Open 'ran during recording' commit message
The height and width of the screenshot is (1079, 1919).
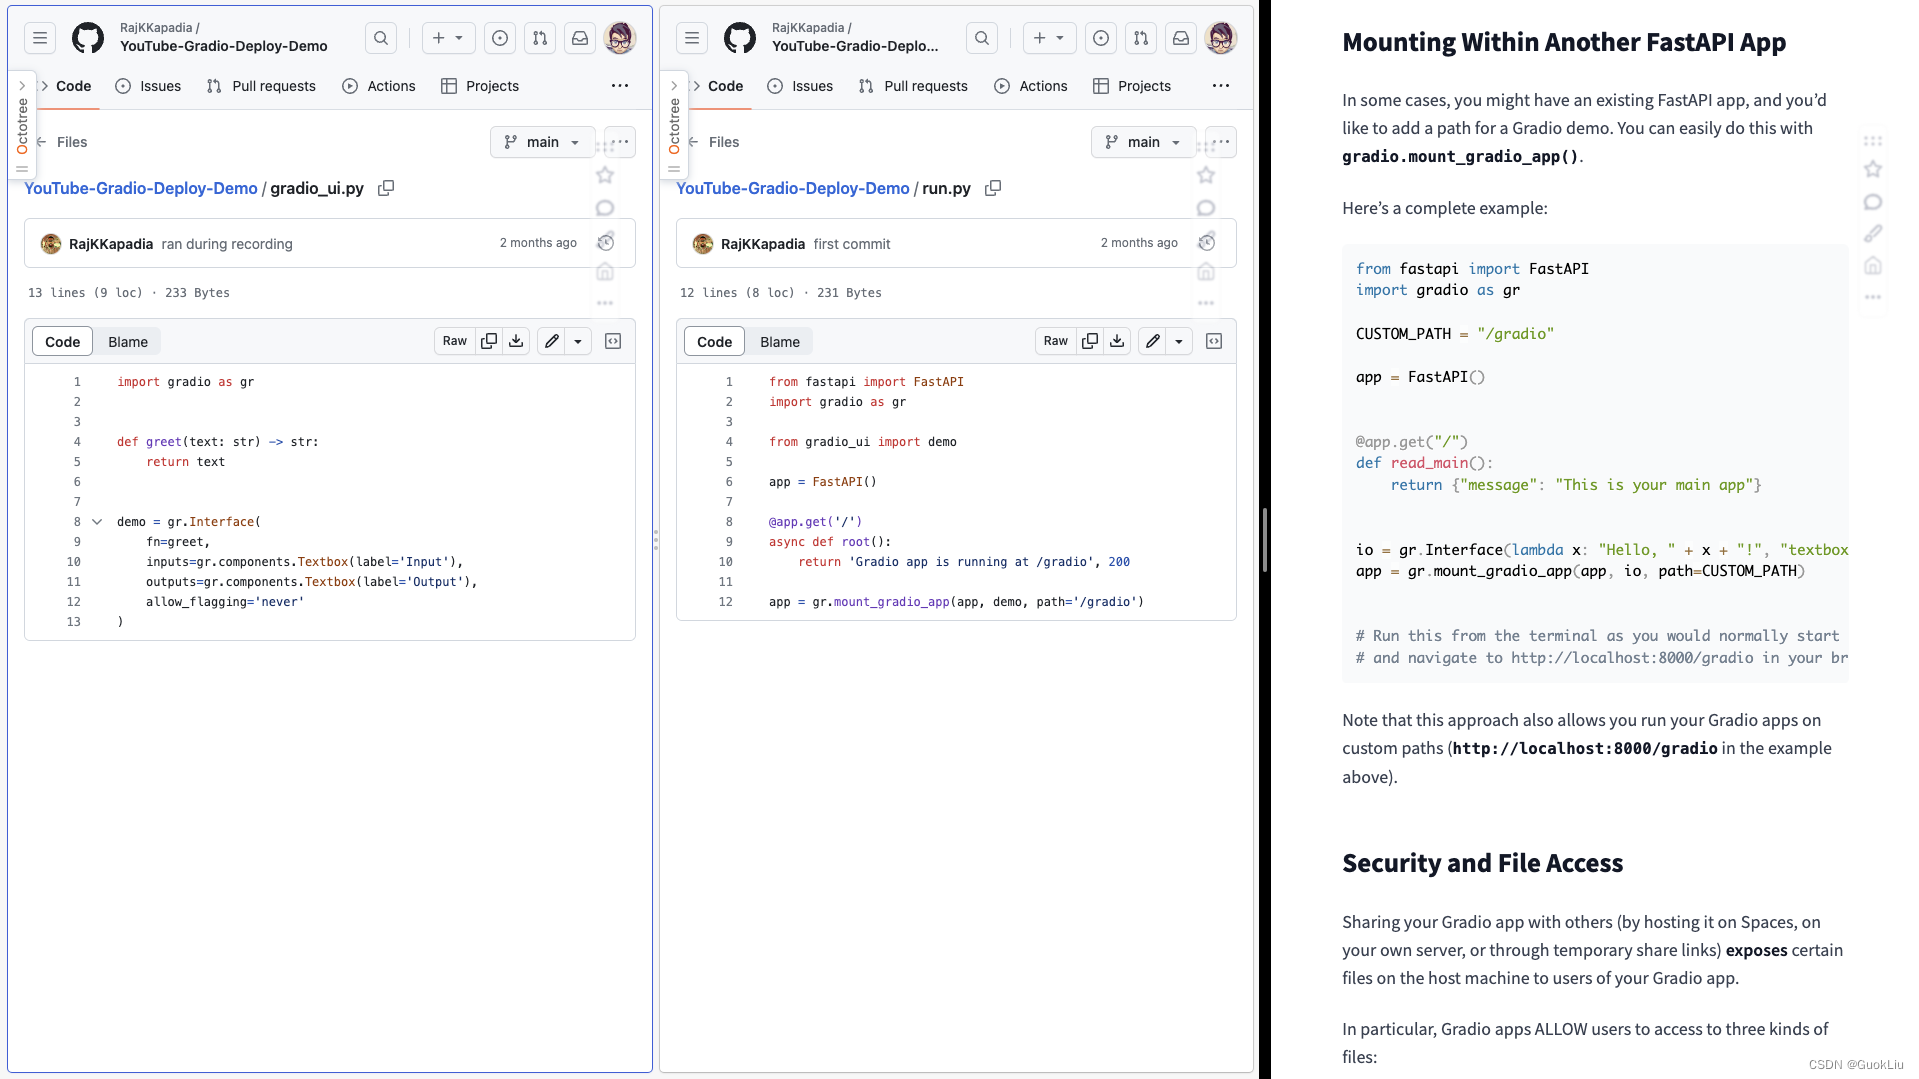[x=227, y=244]
